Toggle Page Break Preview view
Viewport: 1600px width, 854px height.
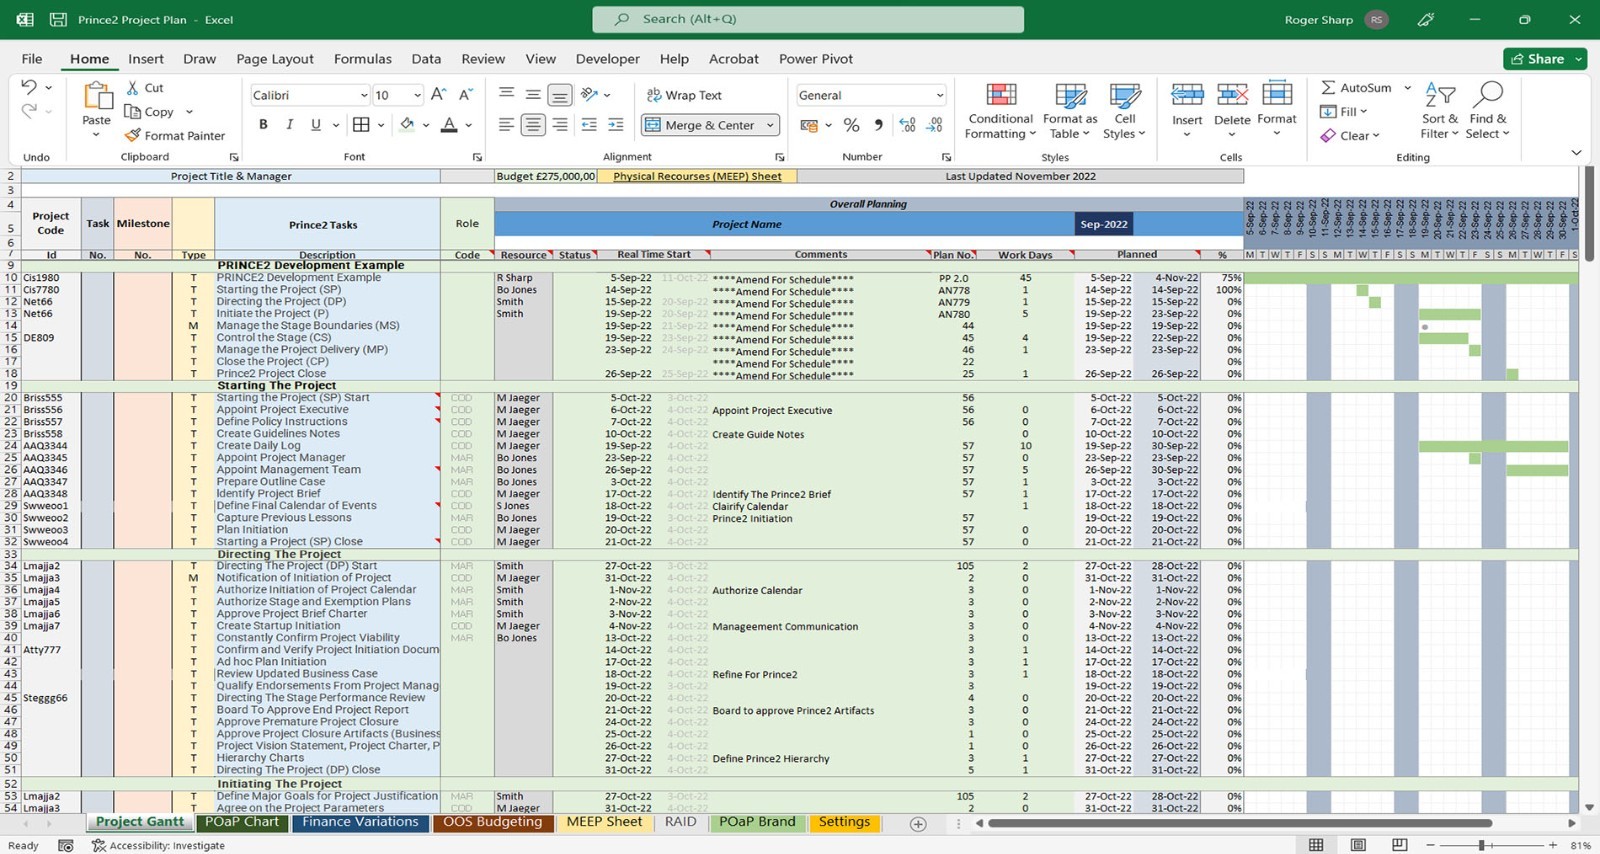click(x=1400, y=845)
